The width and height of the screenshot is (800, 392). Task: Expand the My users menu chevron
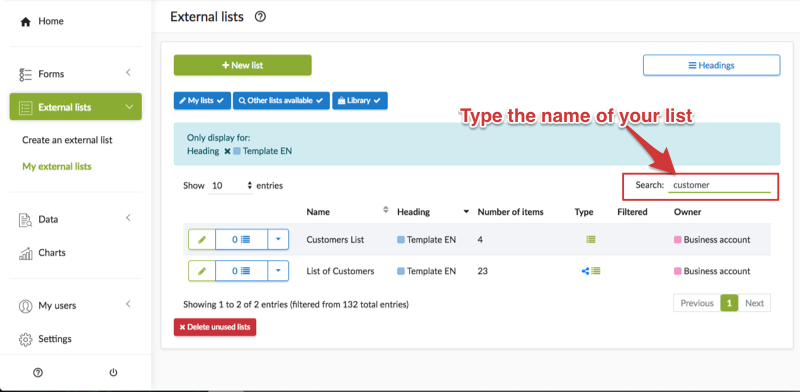click(129, 304)
